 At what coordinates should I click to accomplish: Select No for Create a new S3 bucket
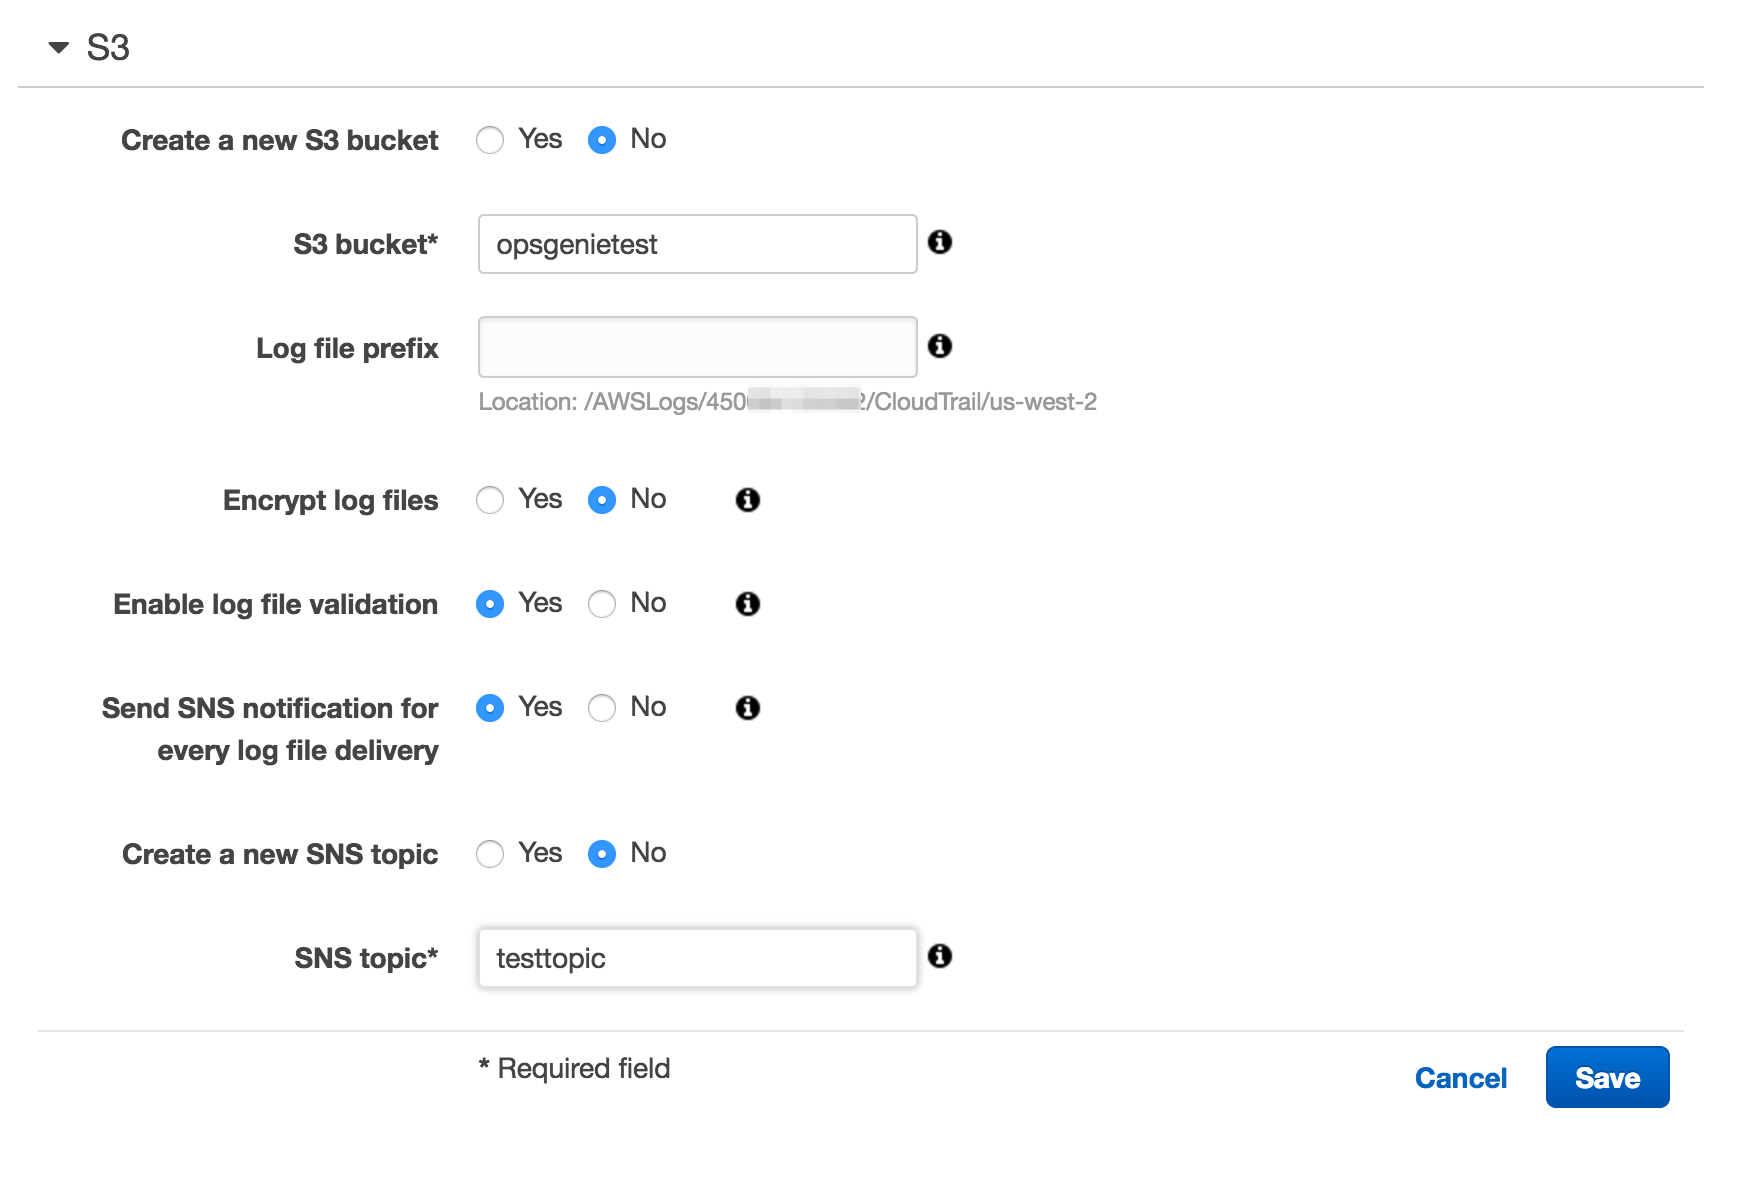[602, 140]
